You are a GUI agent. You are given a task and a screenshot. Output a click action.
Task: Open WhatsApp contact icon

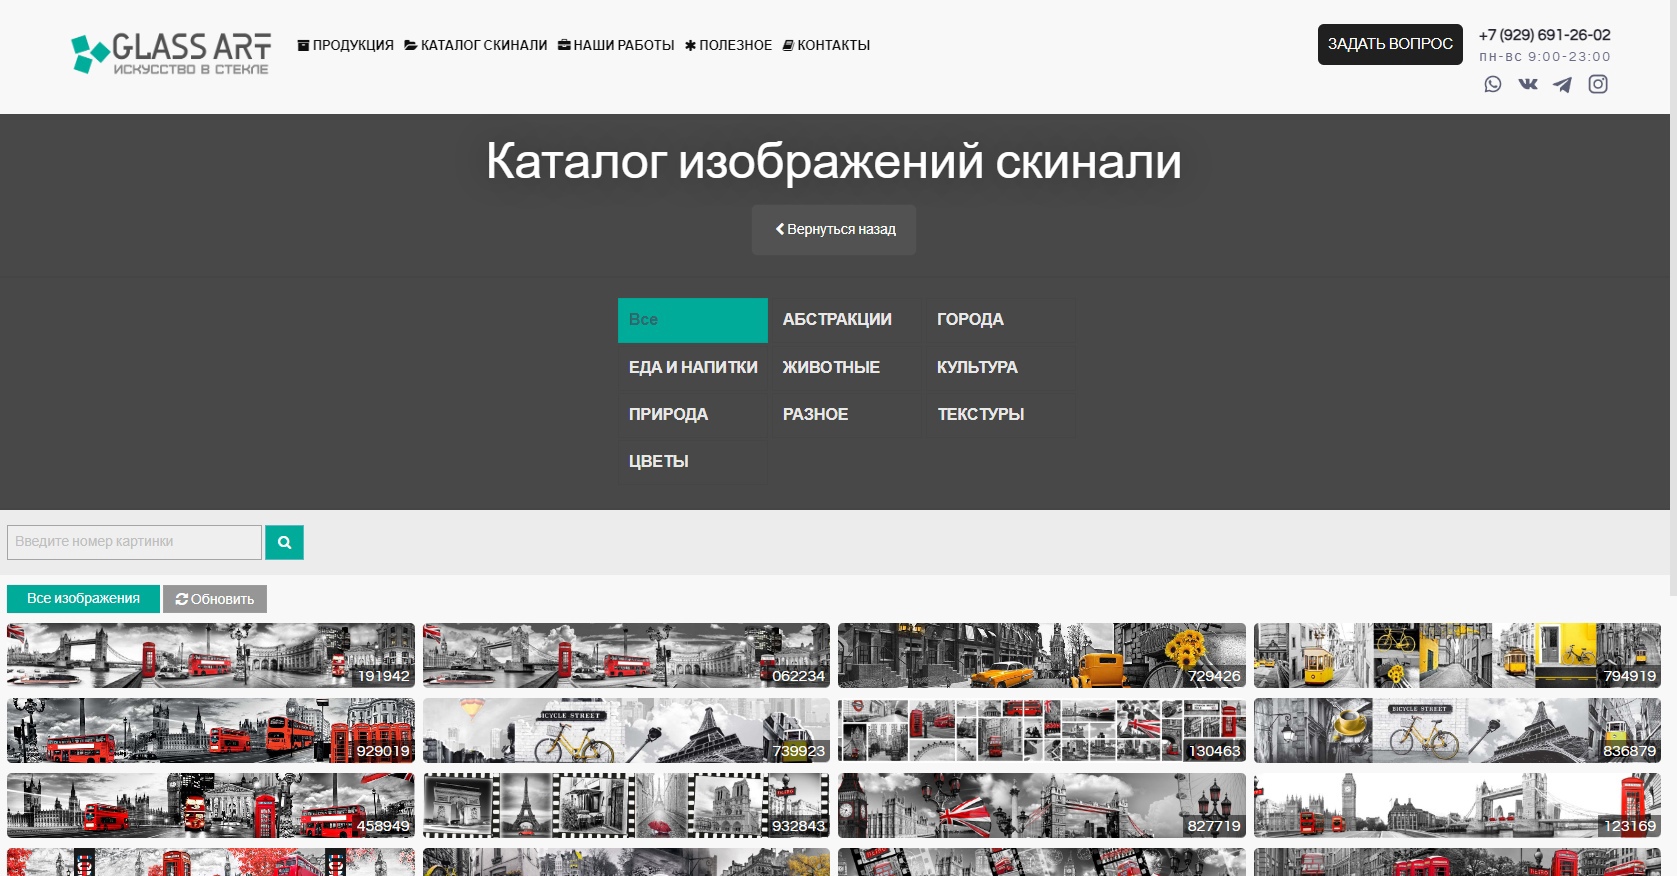1493,84
